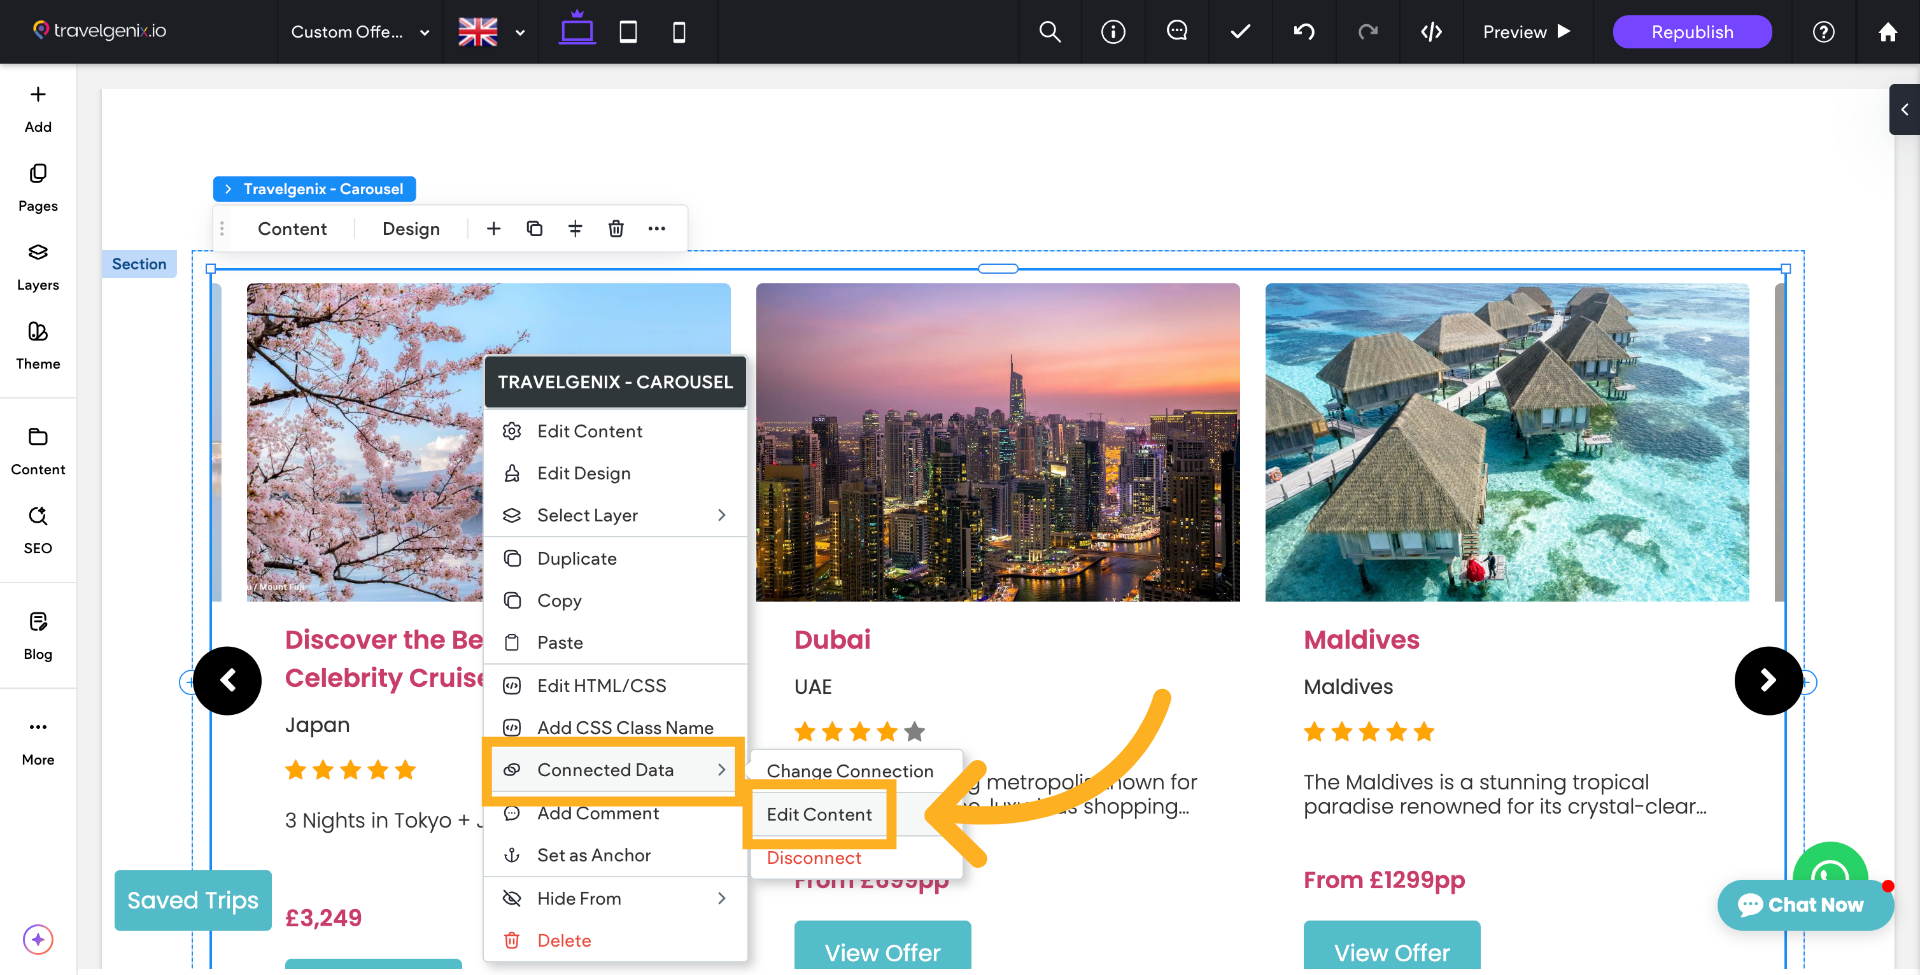Advance the carousel with the right arrow

[1768, 681]
